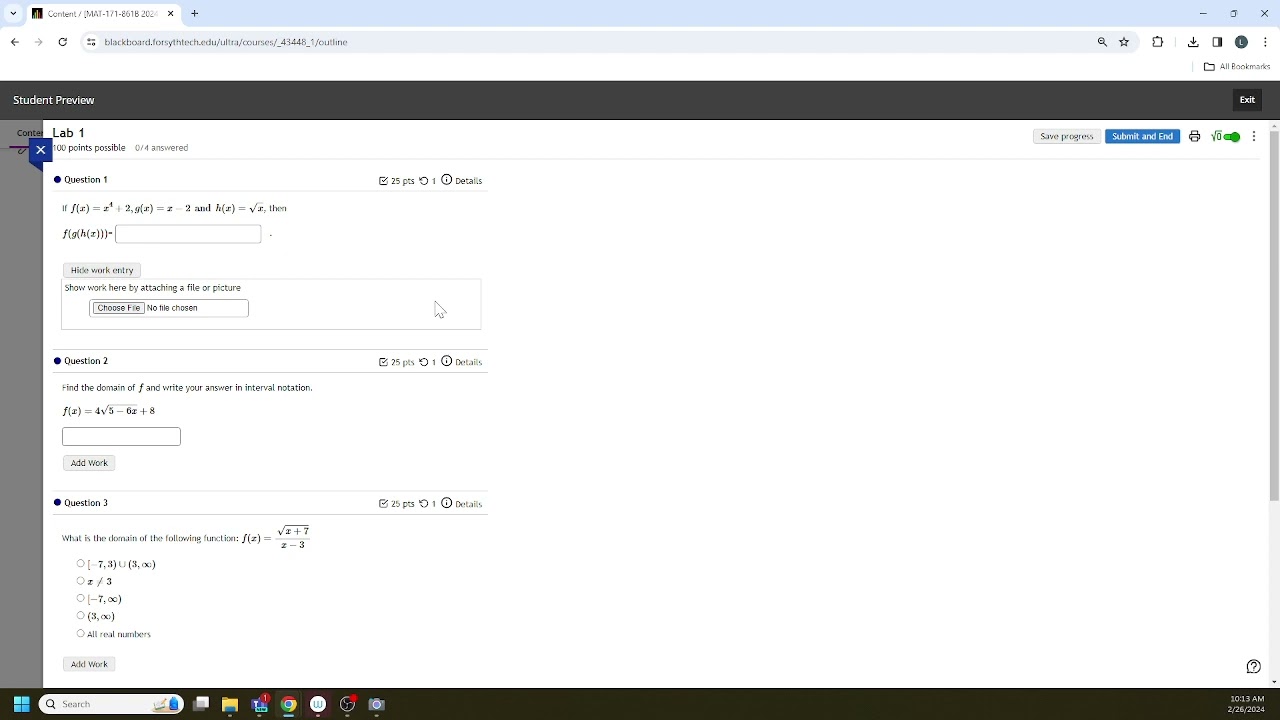Open a new browser tab

point(195,14)
